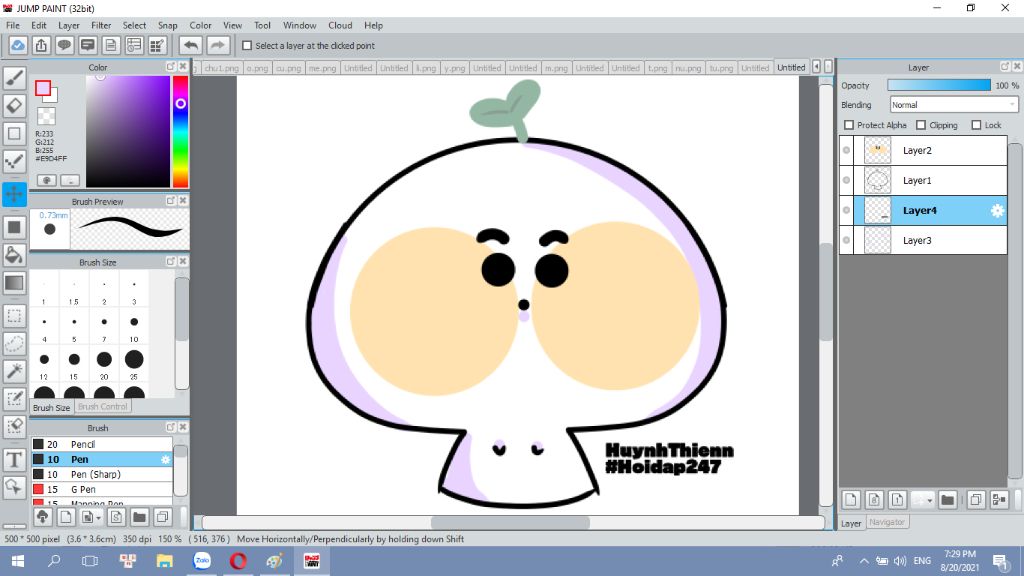The height and width of the screenshot is (576, 1024).
Task: Select the Gradient tool
Action: (x=14, y=283)
